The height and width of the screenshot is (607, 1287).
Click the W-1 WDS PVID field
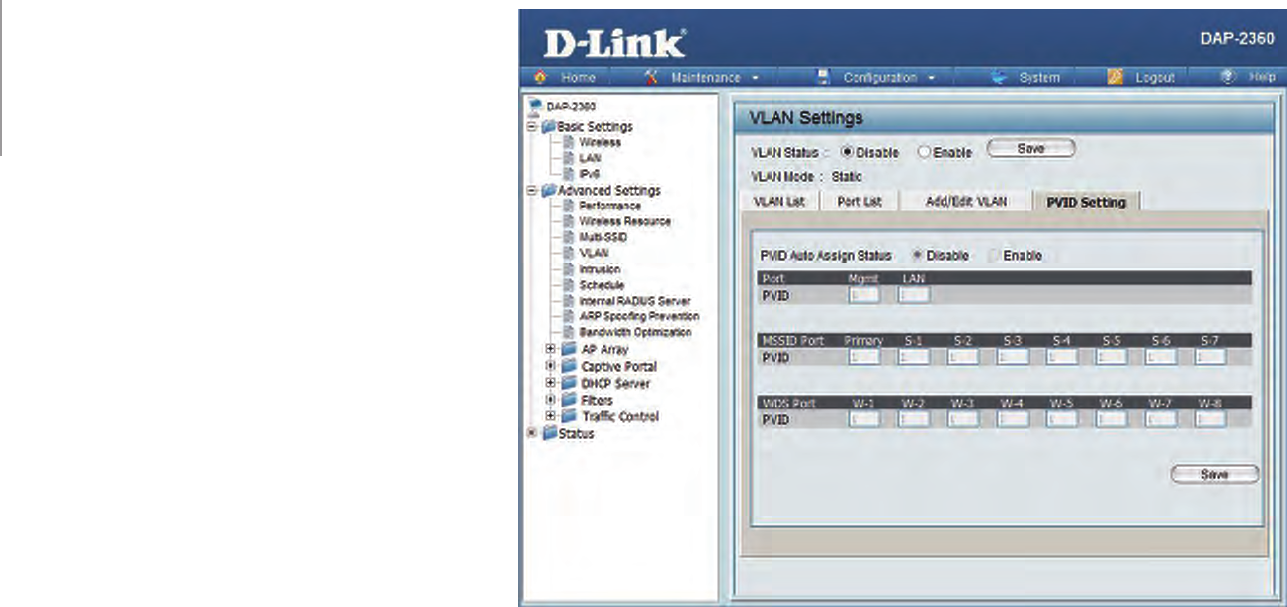pos(863,419)
